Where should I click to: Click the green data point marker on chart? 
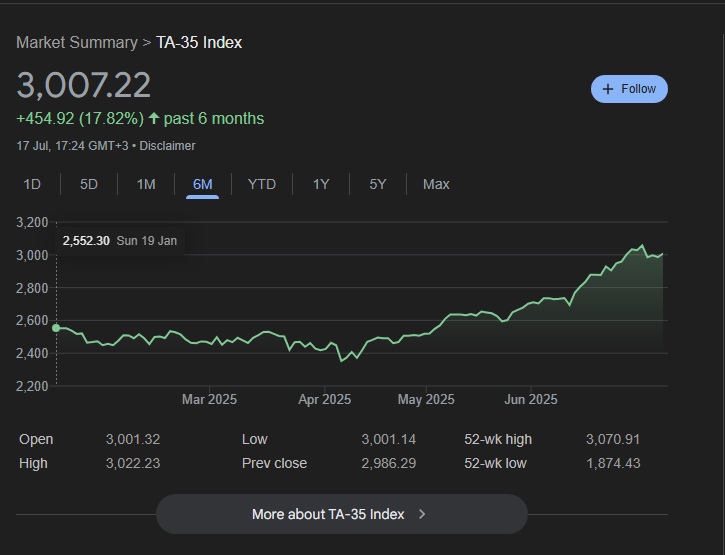click(x=56, y=328)
